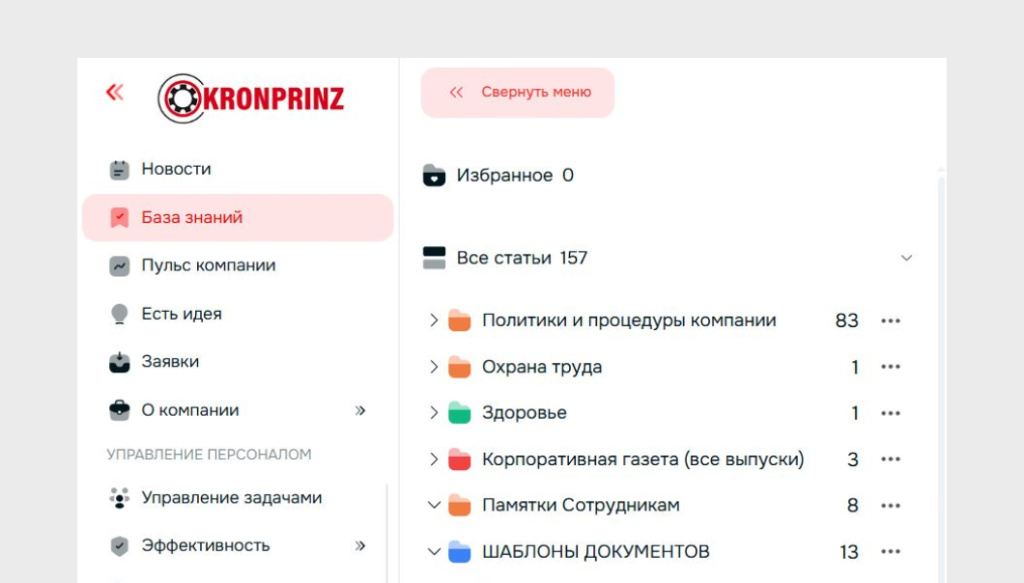Viewport: 1024px width, 583px height.
Task: Open three-dot menu for ШАБЛОНЫ ДОКУМЕНТОВ
Action: (891, 552)
